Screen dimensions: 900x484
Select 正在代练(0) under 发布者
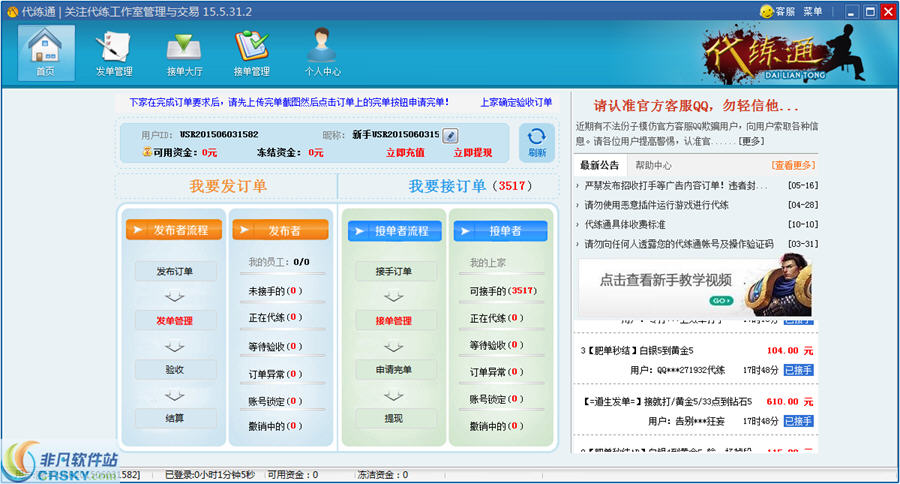[x=276, y=317]
